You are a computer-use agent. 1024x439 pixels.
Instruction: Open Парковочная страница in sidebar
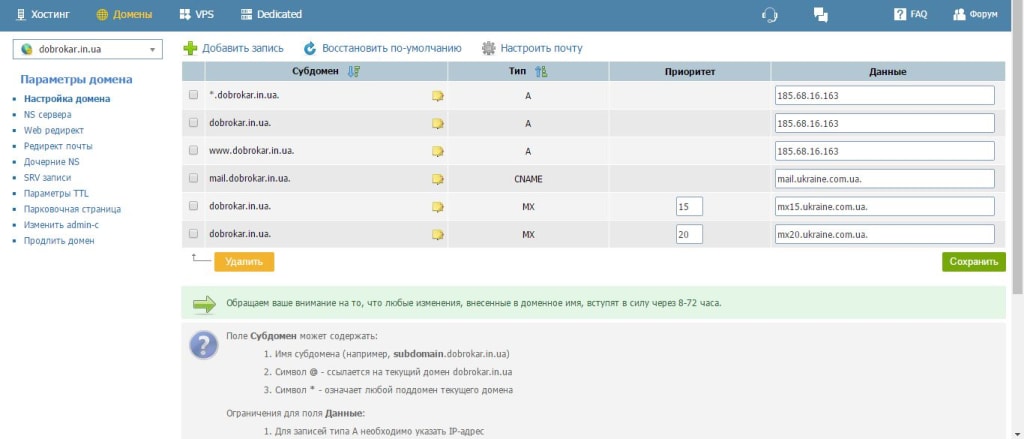click(72, 209)
